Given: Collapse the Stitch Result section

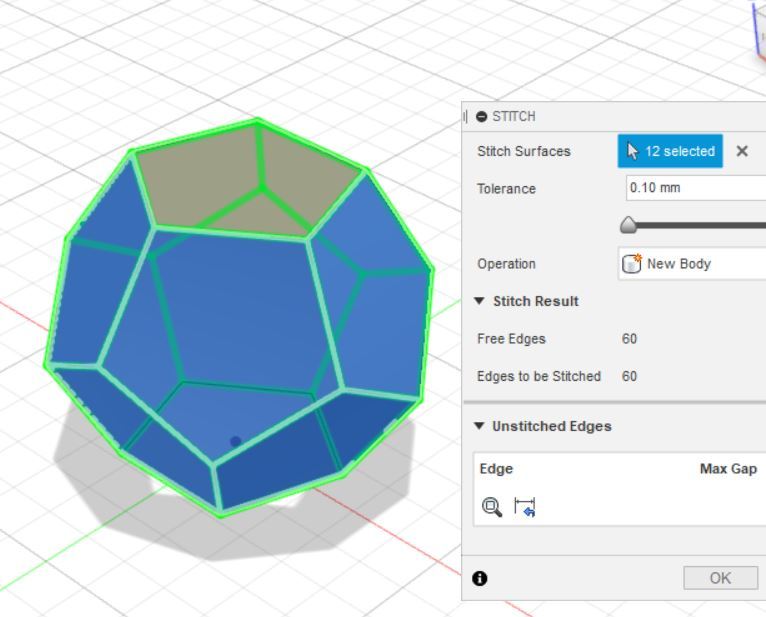Looking at the screenshot, I should [x=479, y=301].
